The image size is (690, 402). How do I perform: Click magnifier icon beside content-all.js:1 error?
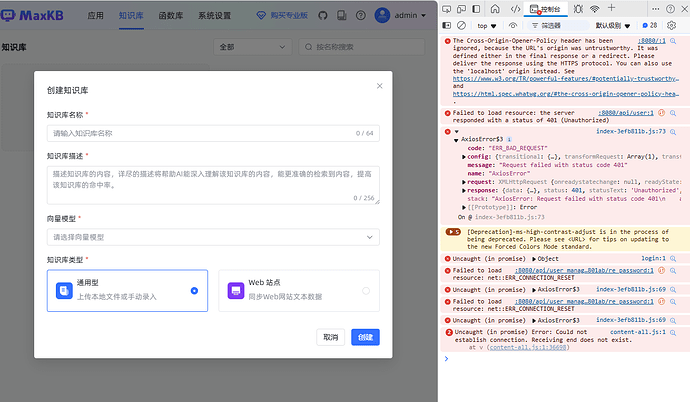[673, 333]
